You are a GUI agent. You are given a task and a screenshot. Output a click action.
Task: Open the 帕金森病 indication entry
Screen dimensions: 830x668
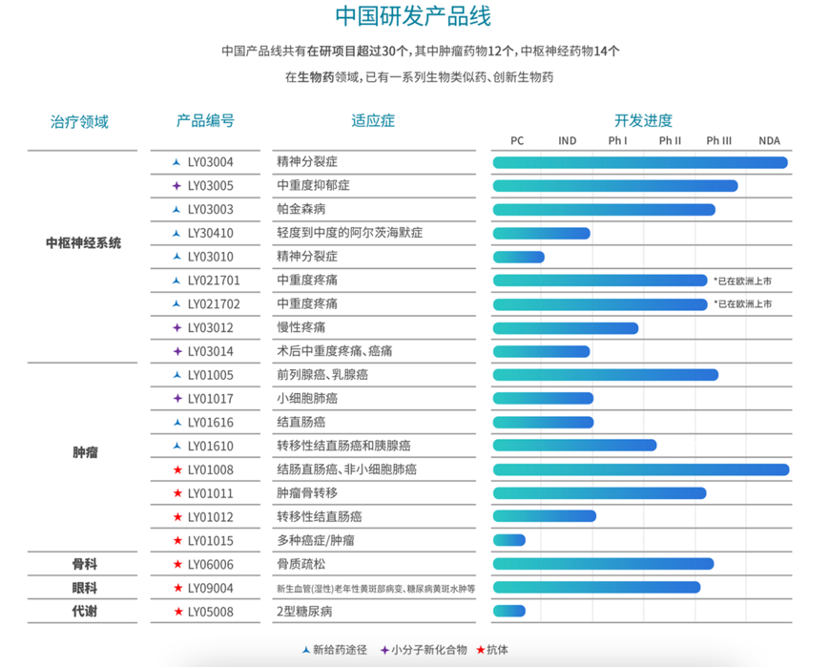coord(301,210)
